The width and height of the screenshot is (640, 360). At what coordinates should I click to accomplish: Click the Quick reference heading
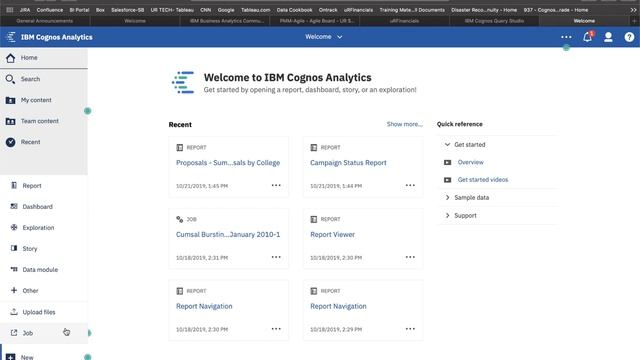tap(460, 124)
